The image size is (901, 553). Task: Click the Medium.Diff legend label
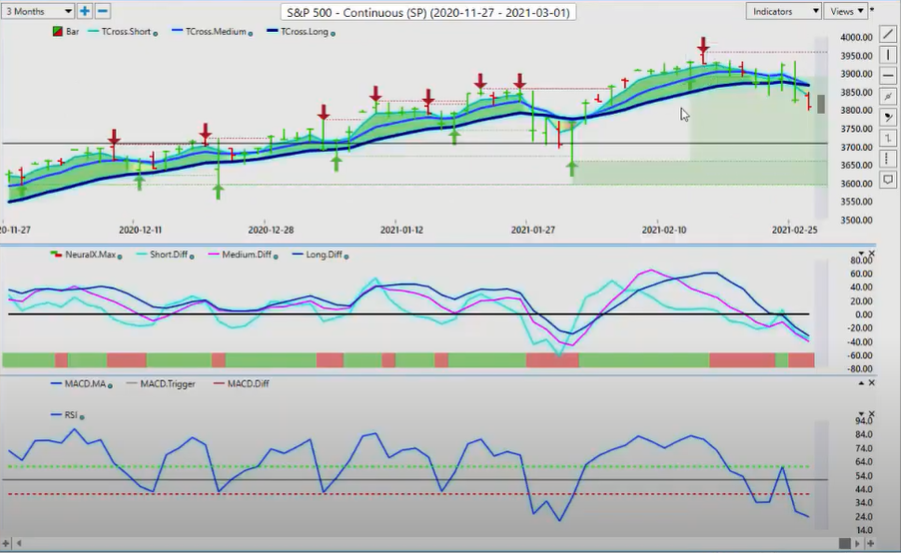tap(247, 254)
